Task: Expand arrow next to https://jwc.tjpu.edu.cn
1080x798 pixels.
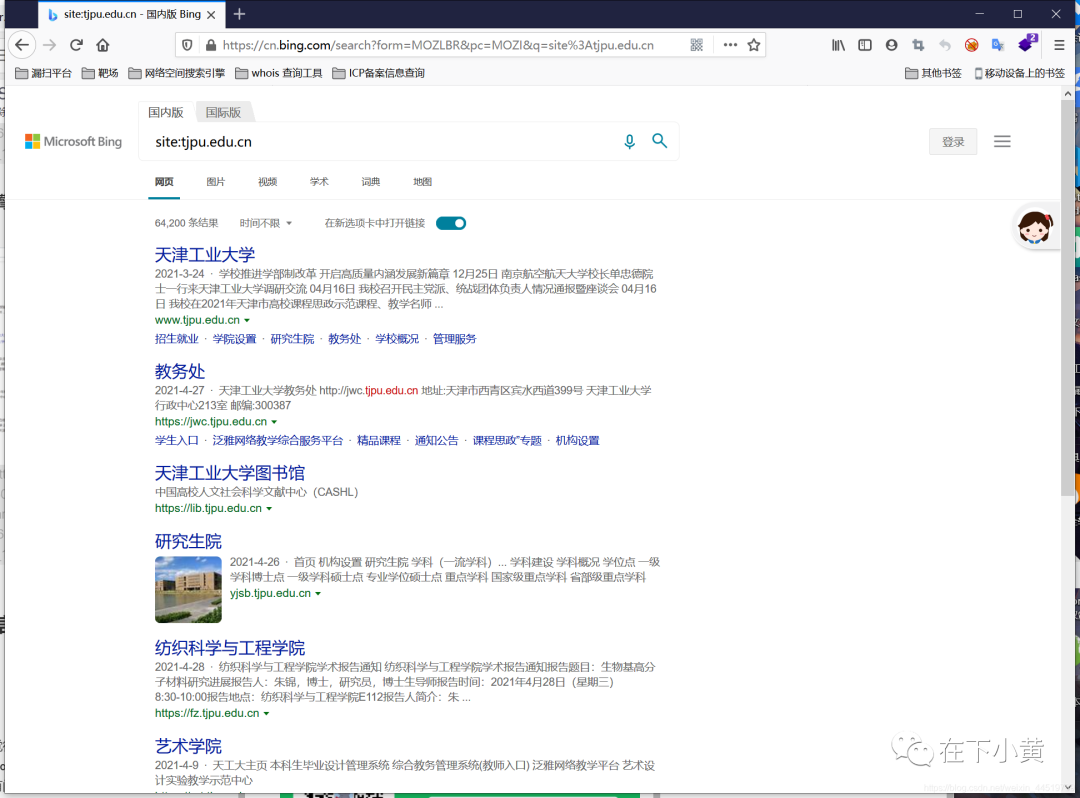Action: click(274, 422)
